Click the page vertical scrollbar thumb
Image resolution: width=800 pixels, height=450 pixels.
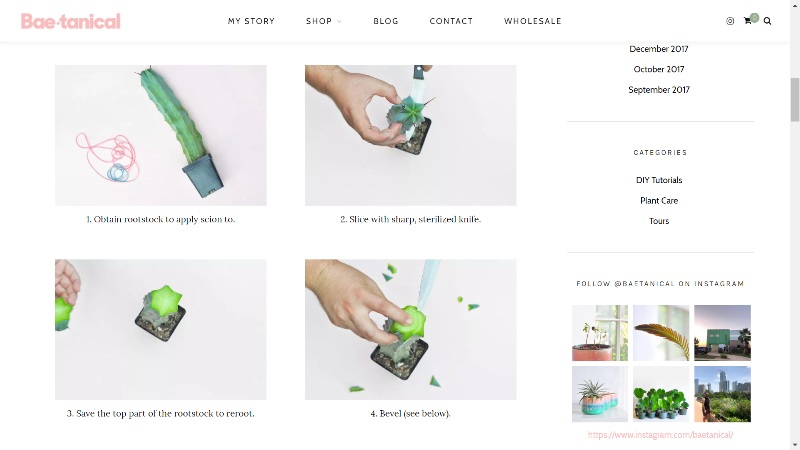point(795,99)
